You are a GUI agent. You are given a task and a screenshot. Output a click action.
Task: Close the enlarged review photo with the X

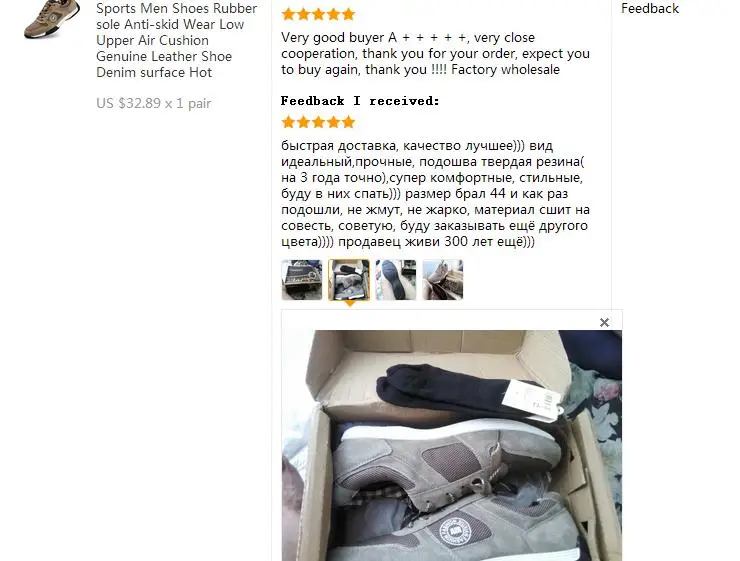tap(604, 323)
